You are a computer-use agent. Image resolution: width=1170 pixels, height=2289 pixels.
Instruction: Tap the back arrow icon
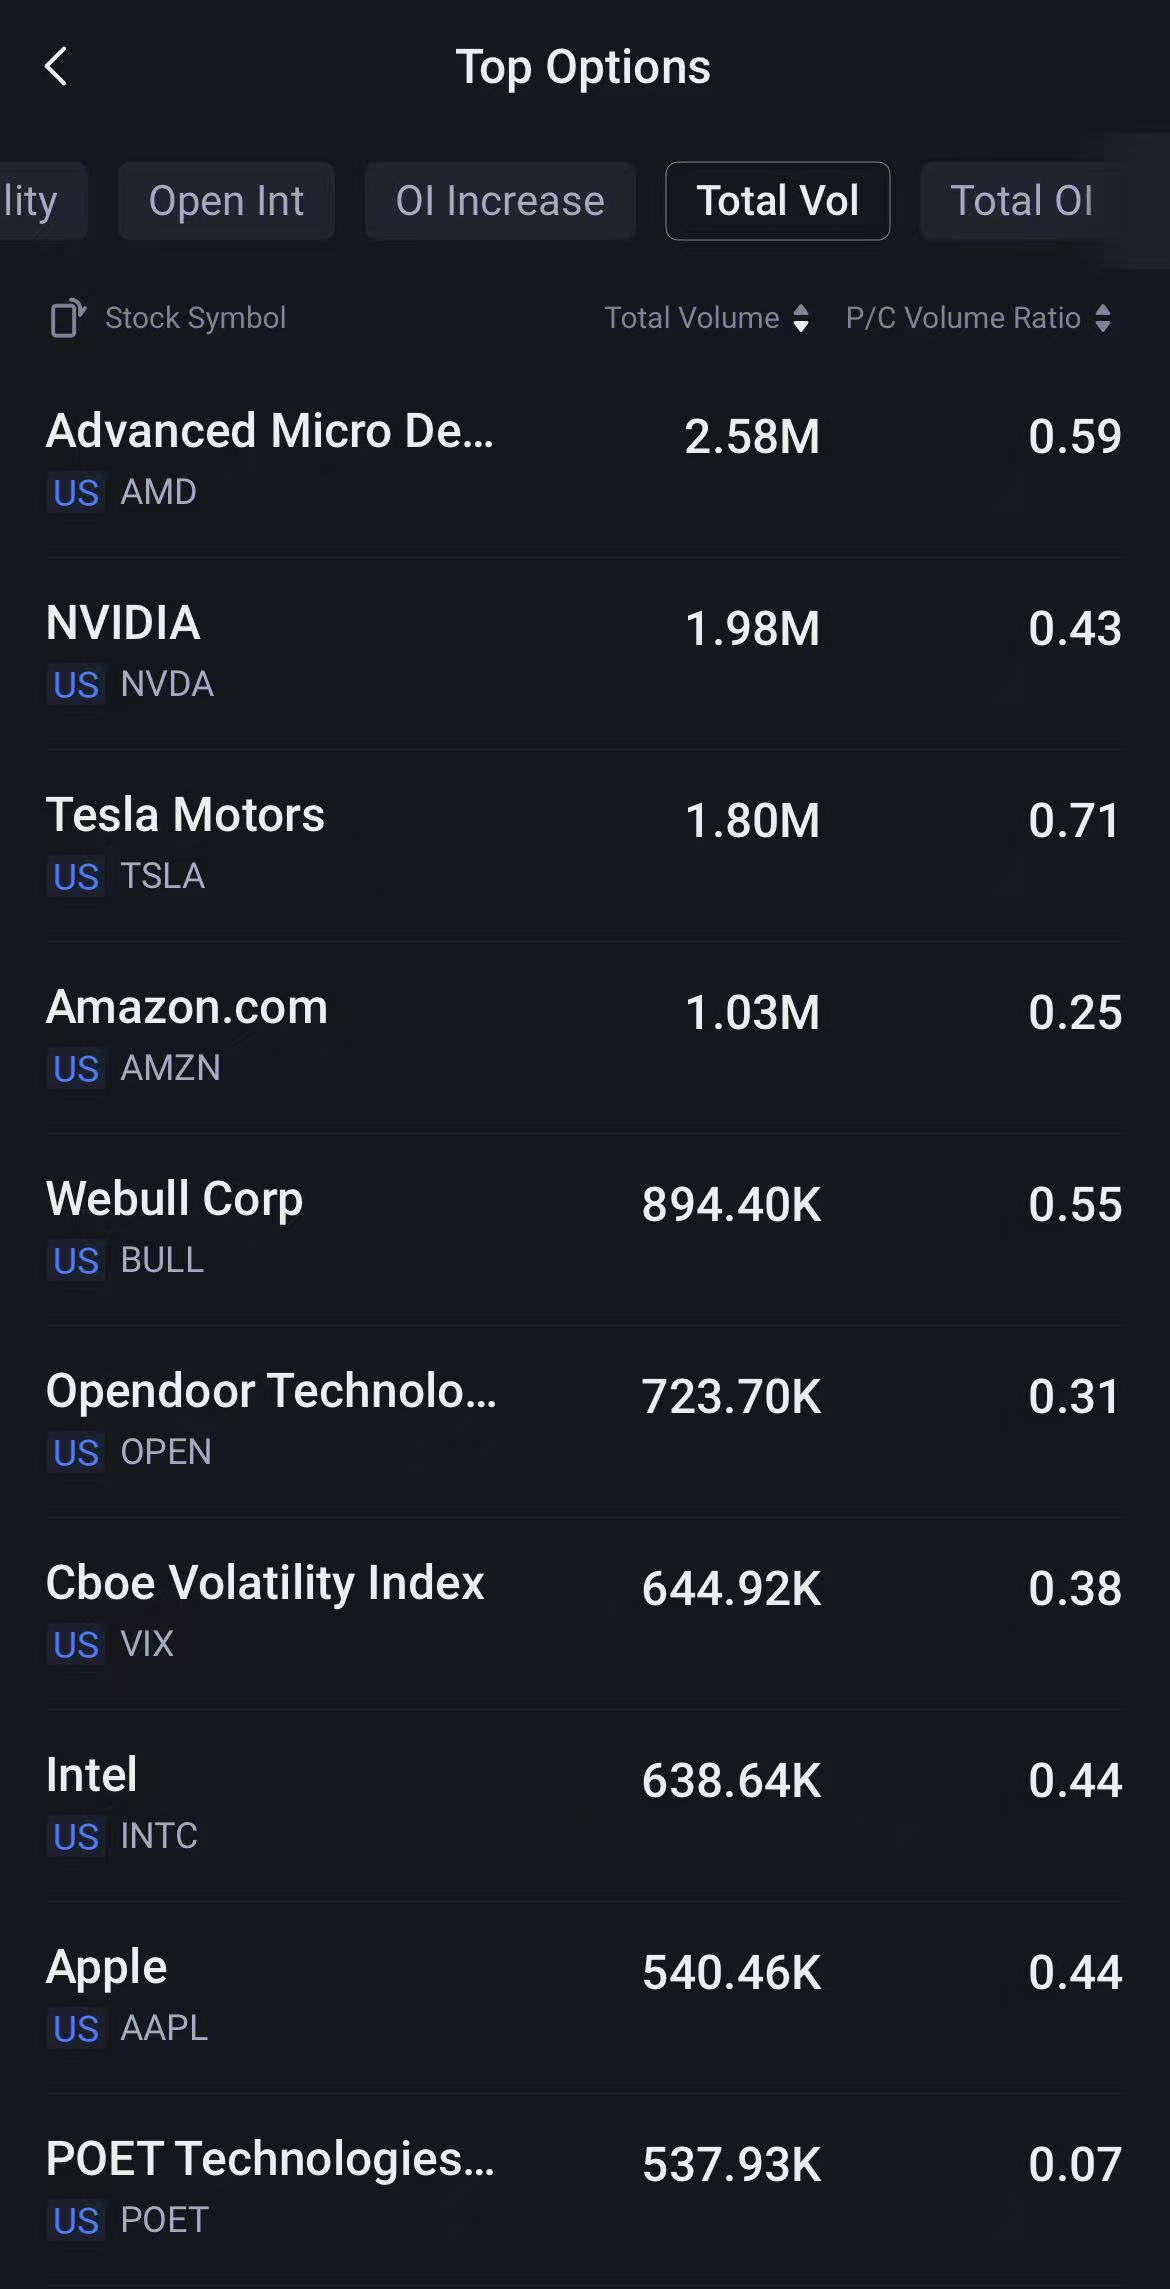57,67
